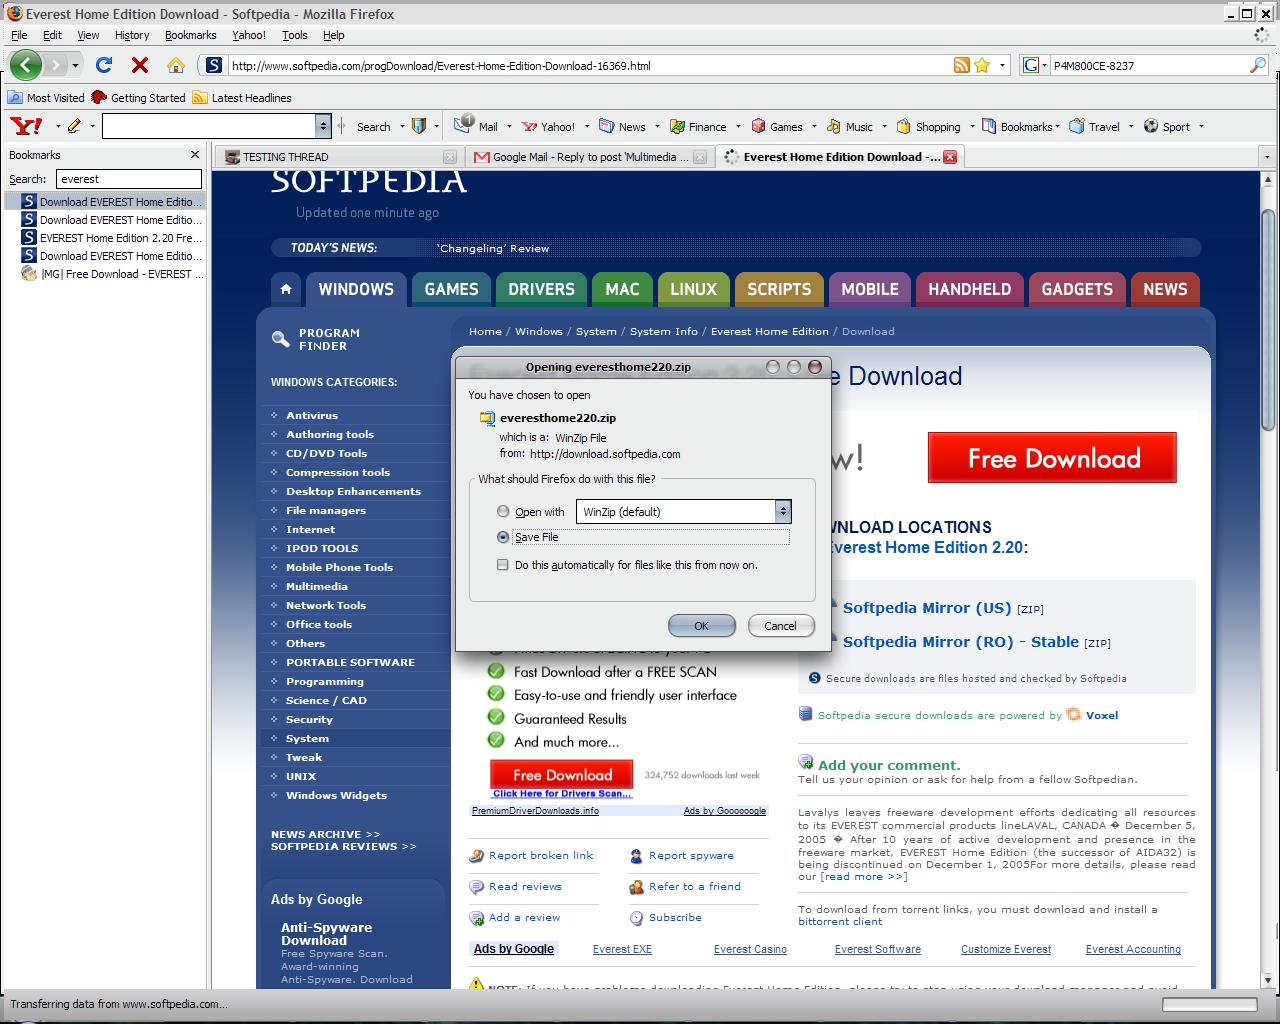Image resolution: width=1280 pixels, height=1024 pixels.
Task: Open Shopping on the Yahoo toolbar
Action: point(929,126)
